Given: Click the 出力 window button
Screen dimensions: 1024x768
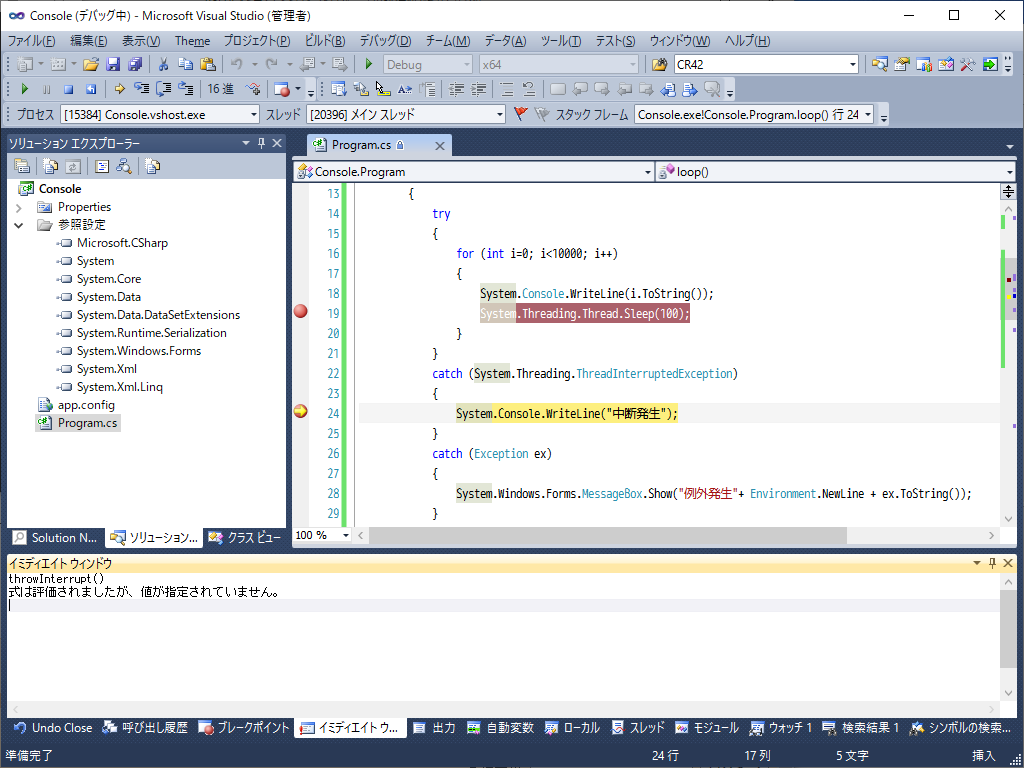Looking at the screenshot, I should point(441,728).
